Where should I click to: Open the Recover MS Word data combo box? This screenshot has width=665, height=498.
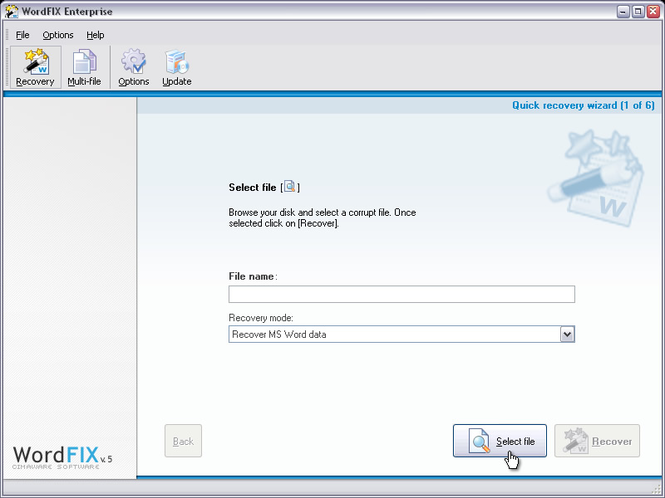[x=402, y=334]
